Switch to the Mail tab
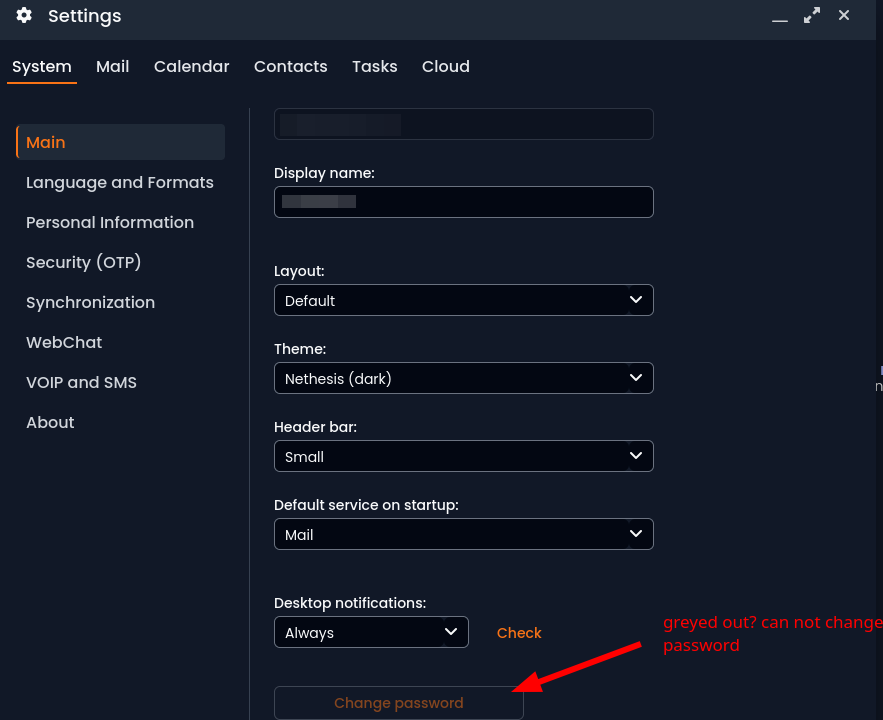Viewport: 883px width, 720px height. (112, 66)
